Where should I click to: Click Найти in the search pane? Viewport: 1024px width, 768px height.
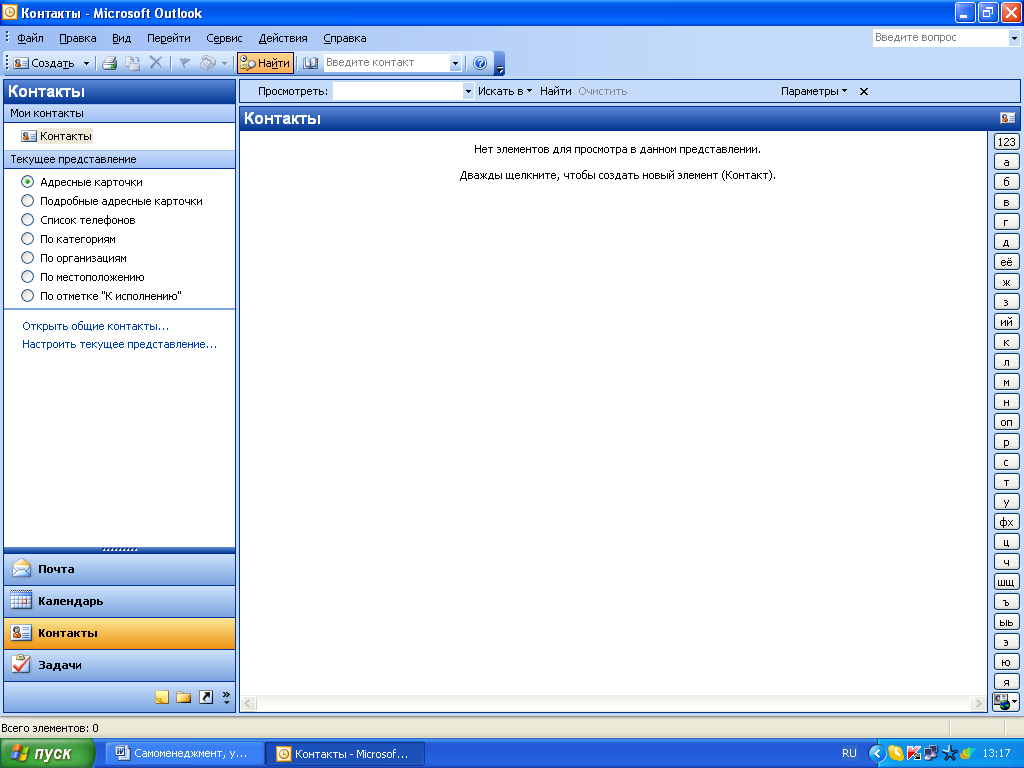coord(556,91)
